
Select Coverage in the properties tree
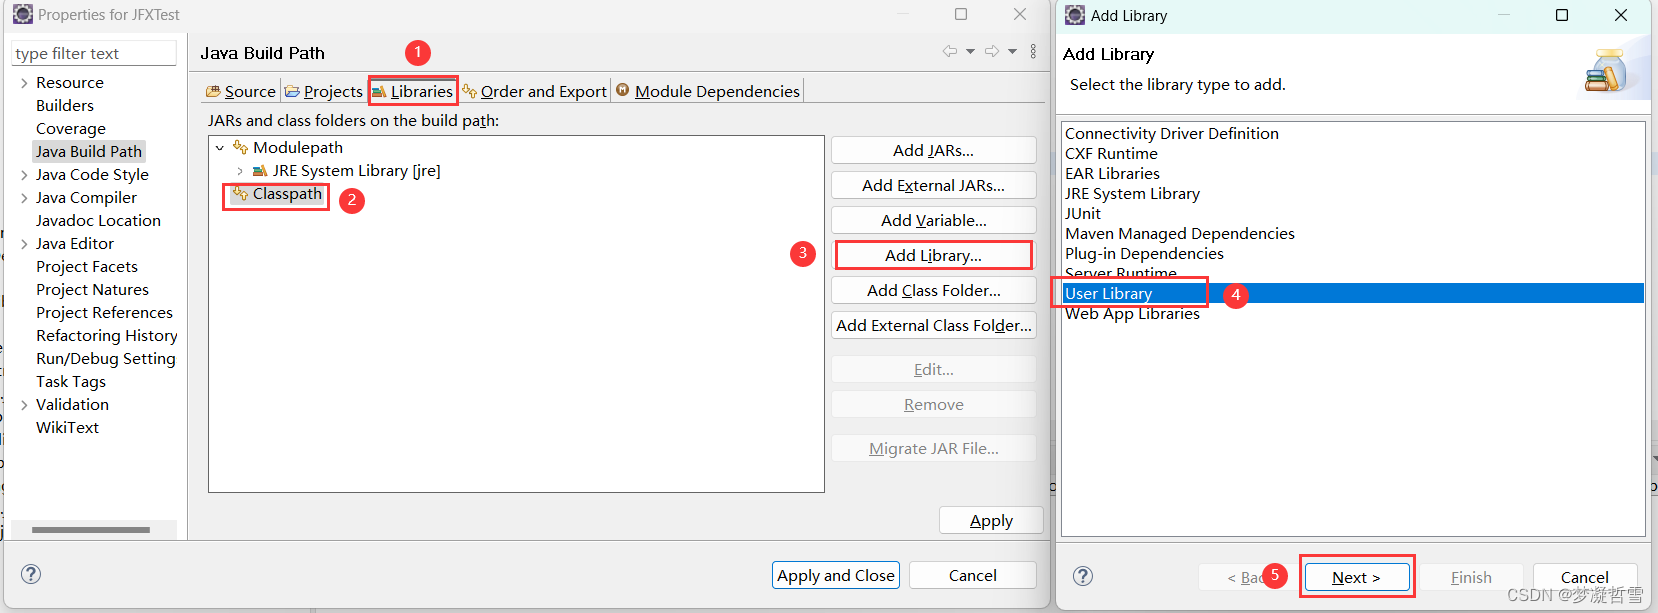tap(71, 128)
